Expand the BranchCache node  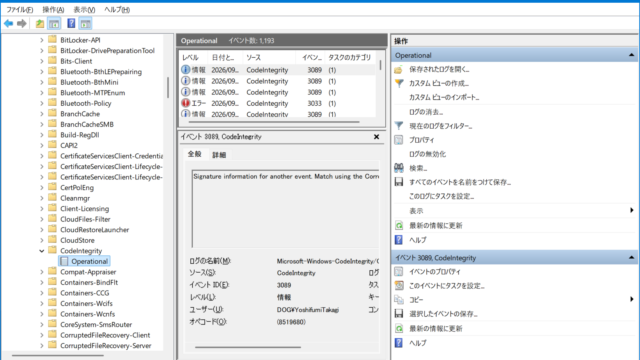pyautogui.click(x=42, y=114)
